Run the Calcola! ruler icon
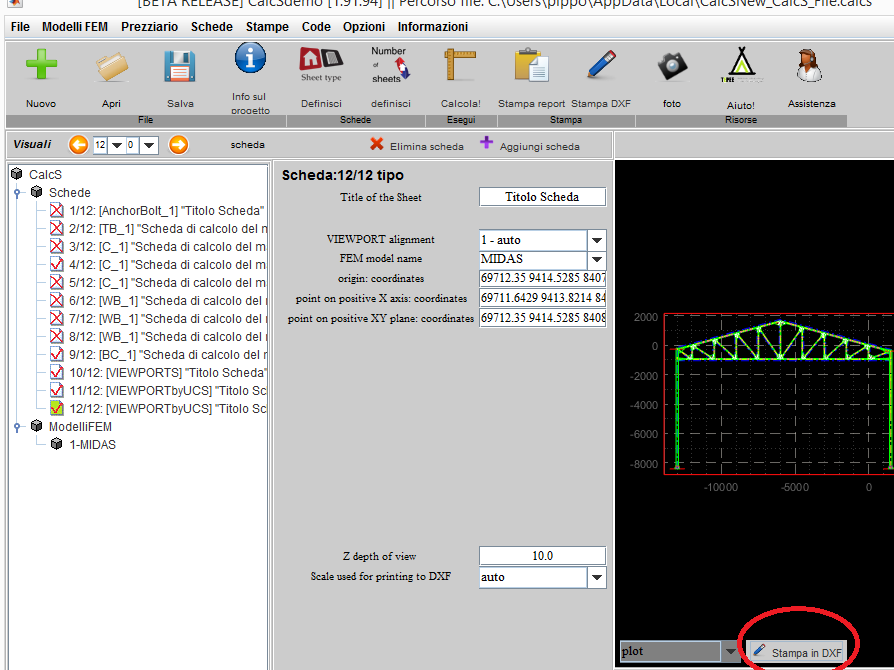Image resolution: width=894 pixels, height=670 pixels. (460, 64)
